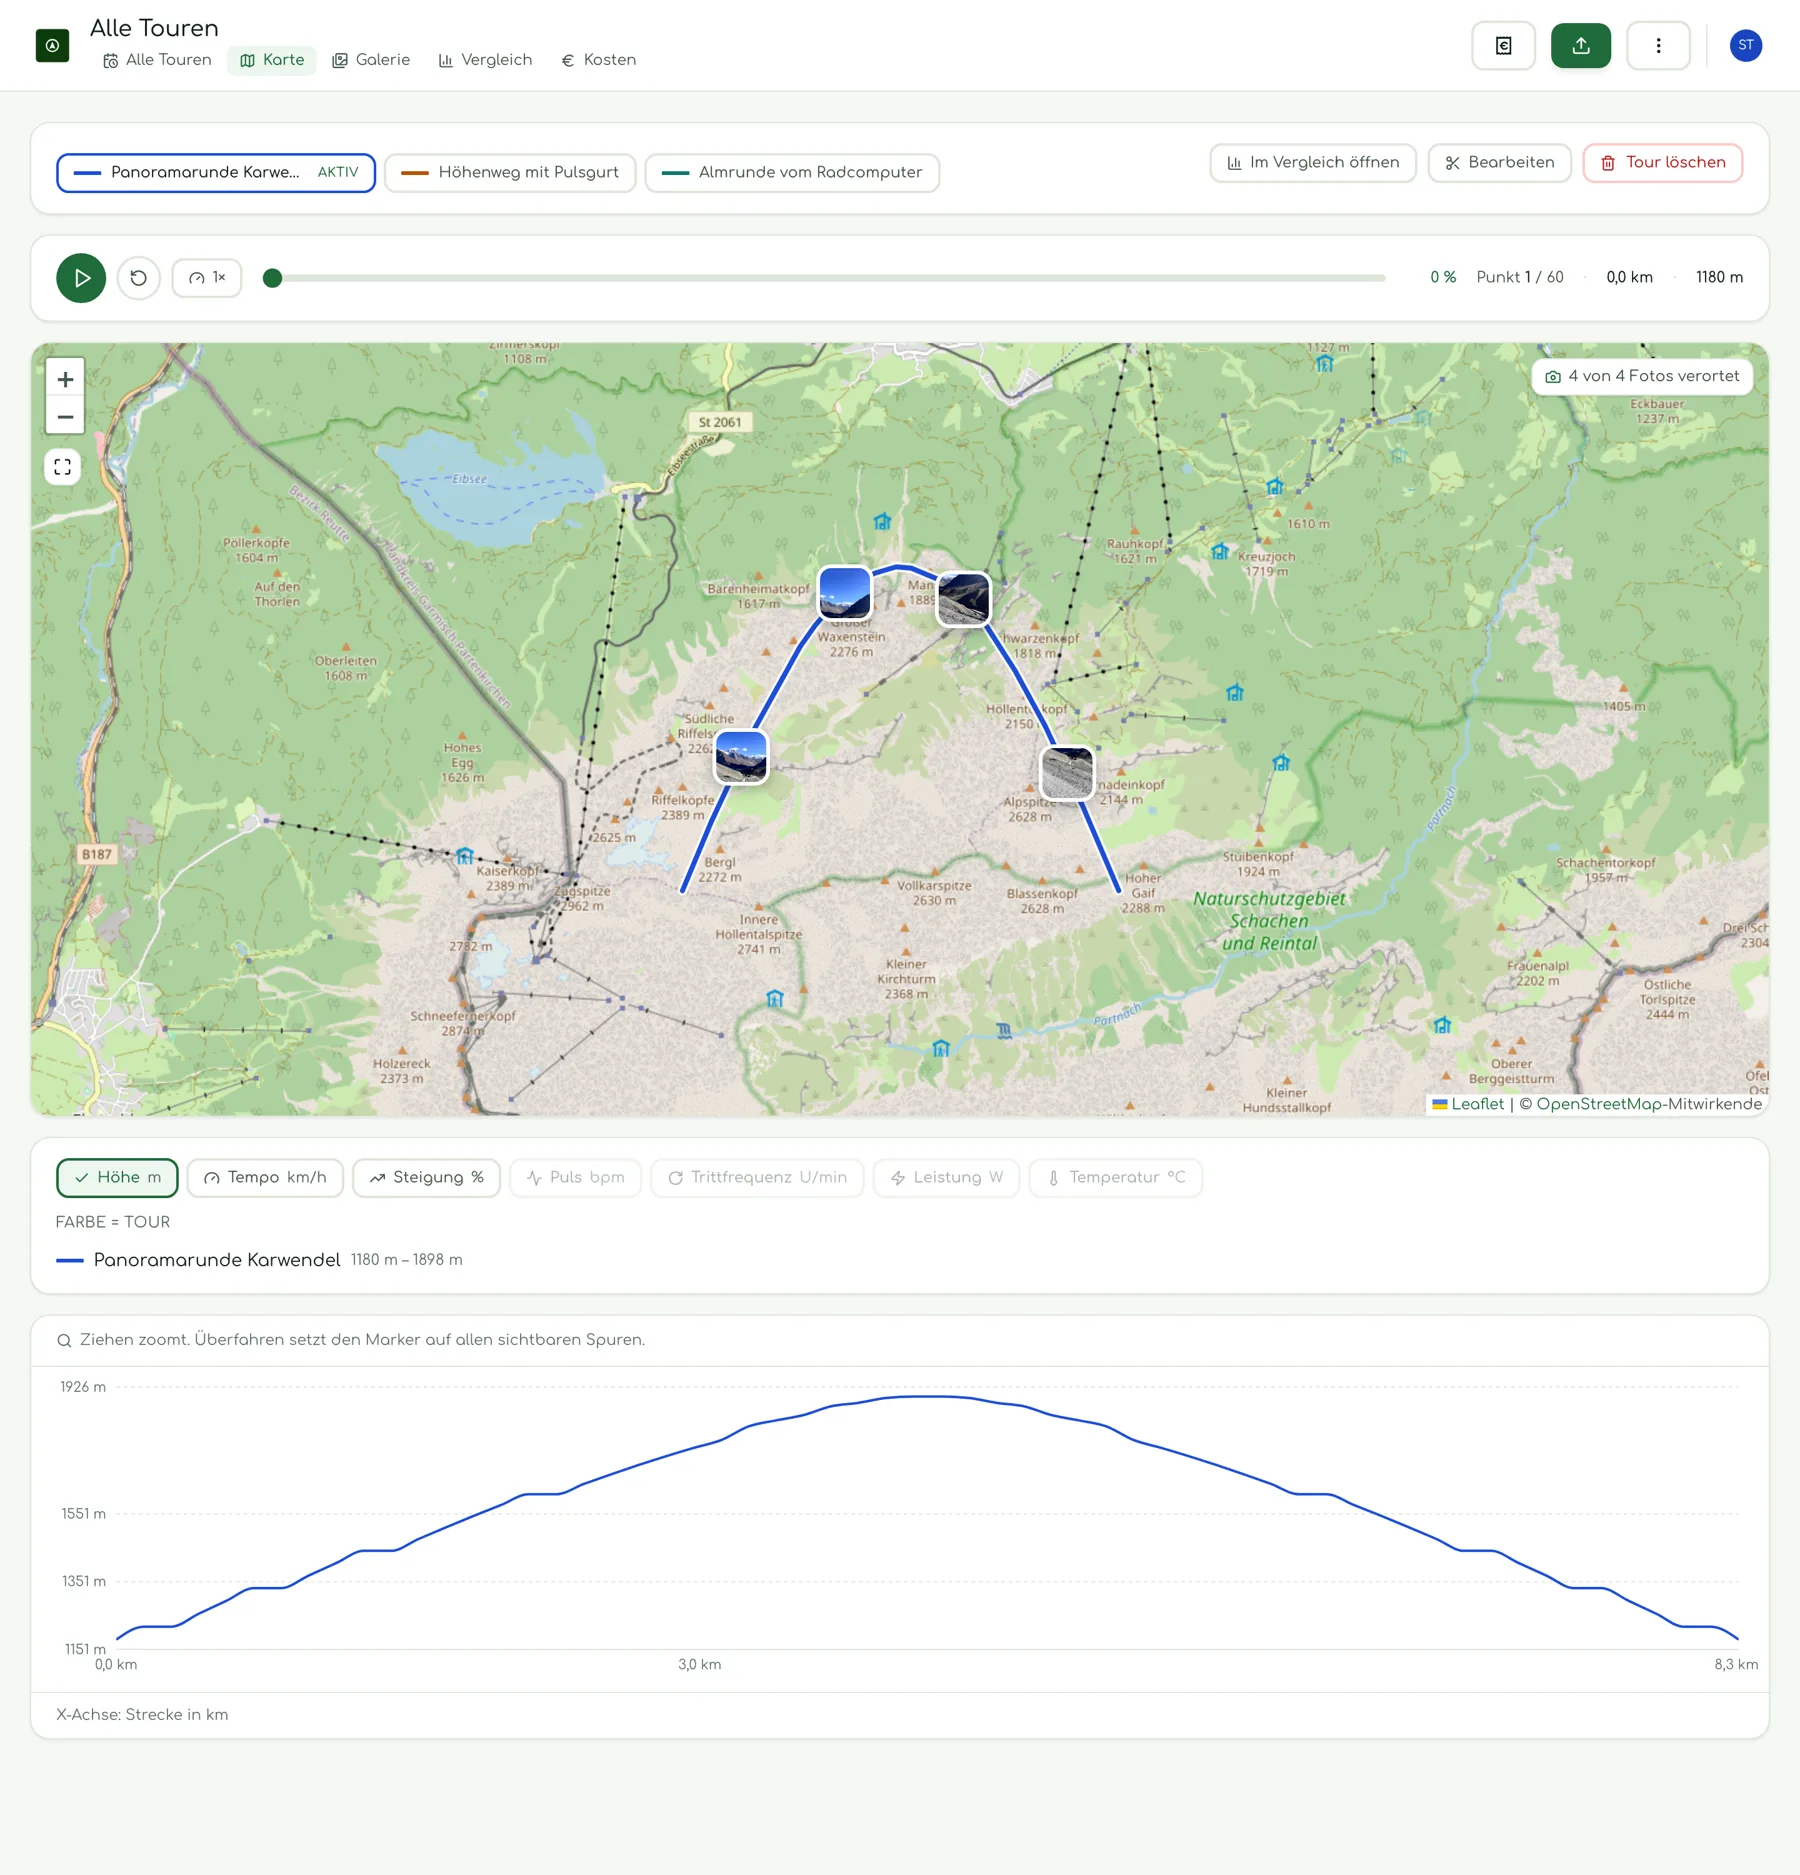The image size is (1800, 1875).
Task: Click the Trittfrequenz U/min chip
Action: coord(757,1178)
